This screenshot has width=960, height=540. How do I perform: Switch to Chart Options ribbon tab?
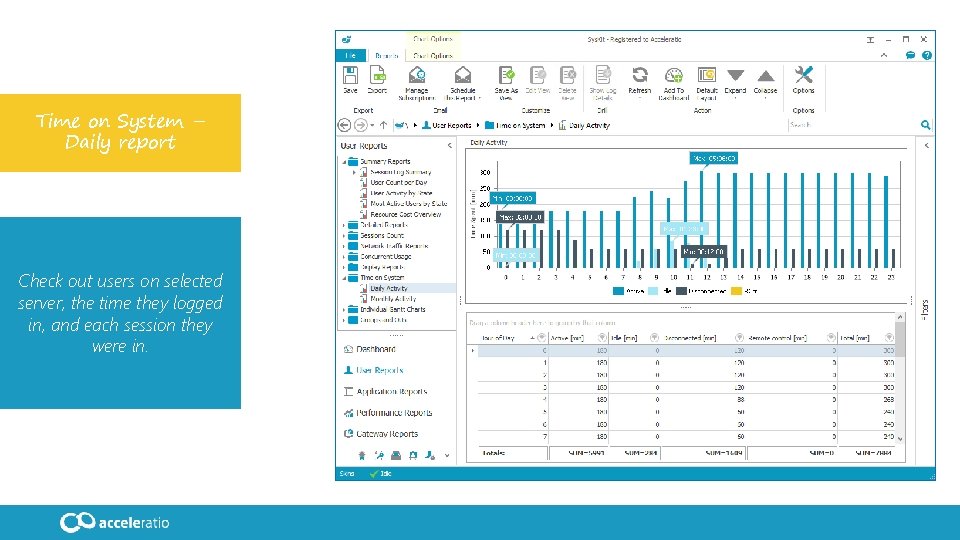coord(433,56)
